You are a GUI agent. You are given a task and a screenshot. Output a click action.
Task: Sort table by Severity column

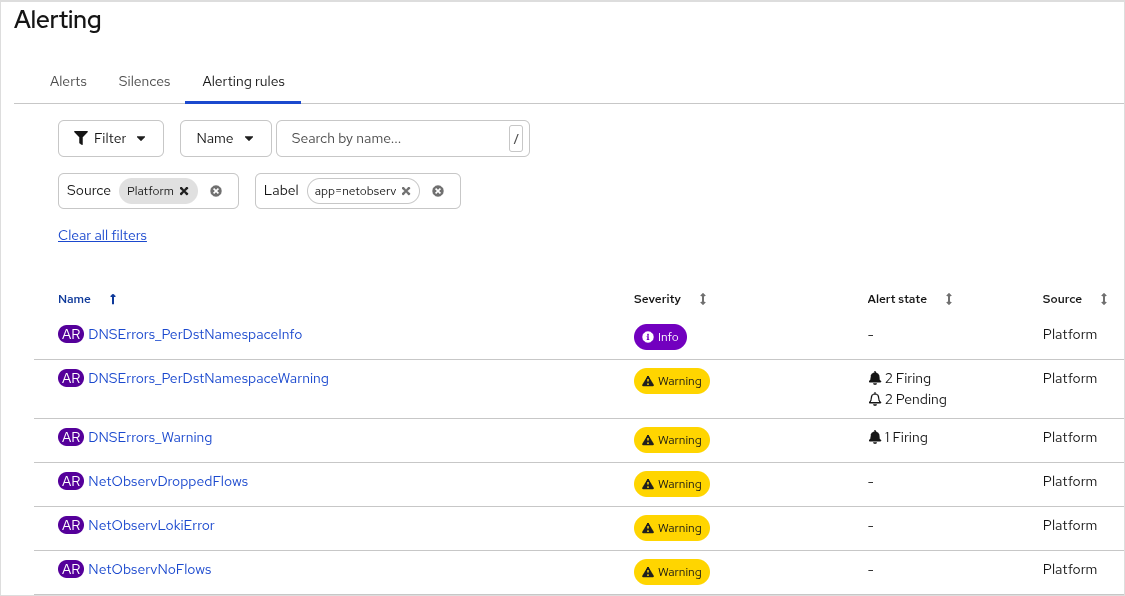tap(703, 299)
